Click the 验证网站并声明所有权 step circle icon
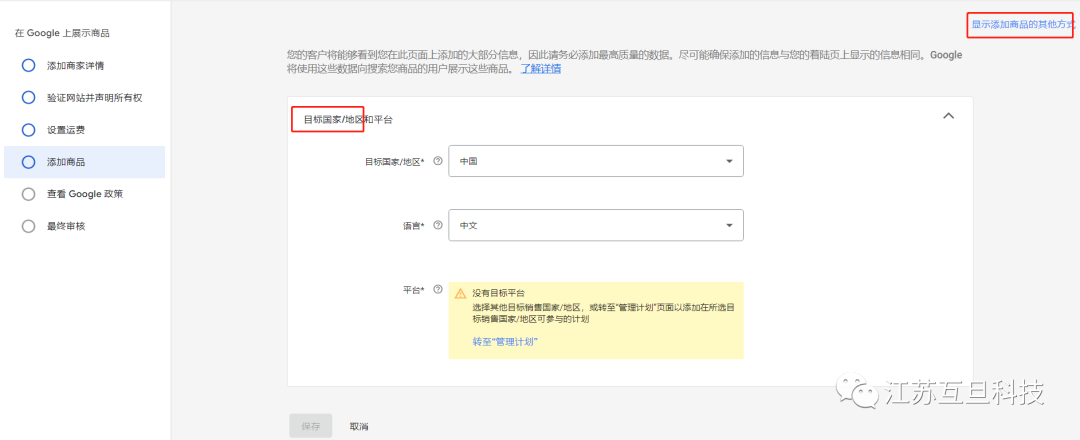 (28, 98)
